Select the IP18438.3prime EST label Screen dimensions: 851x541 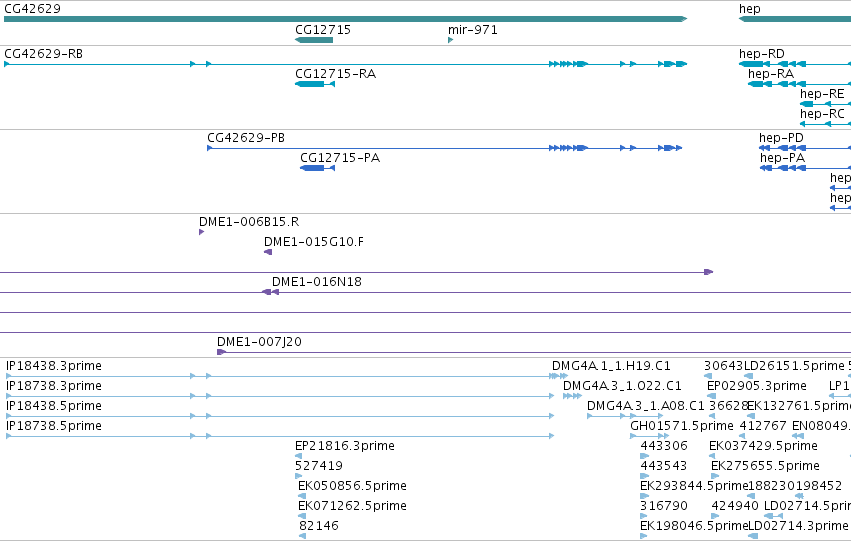tap(54, 366)
